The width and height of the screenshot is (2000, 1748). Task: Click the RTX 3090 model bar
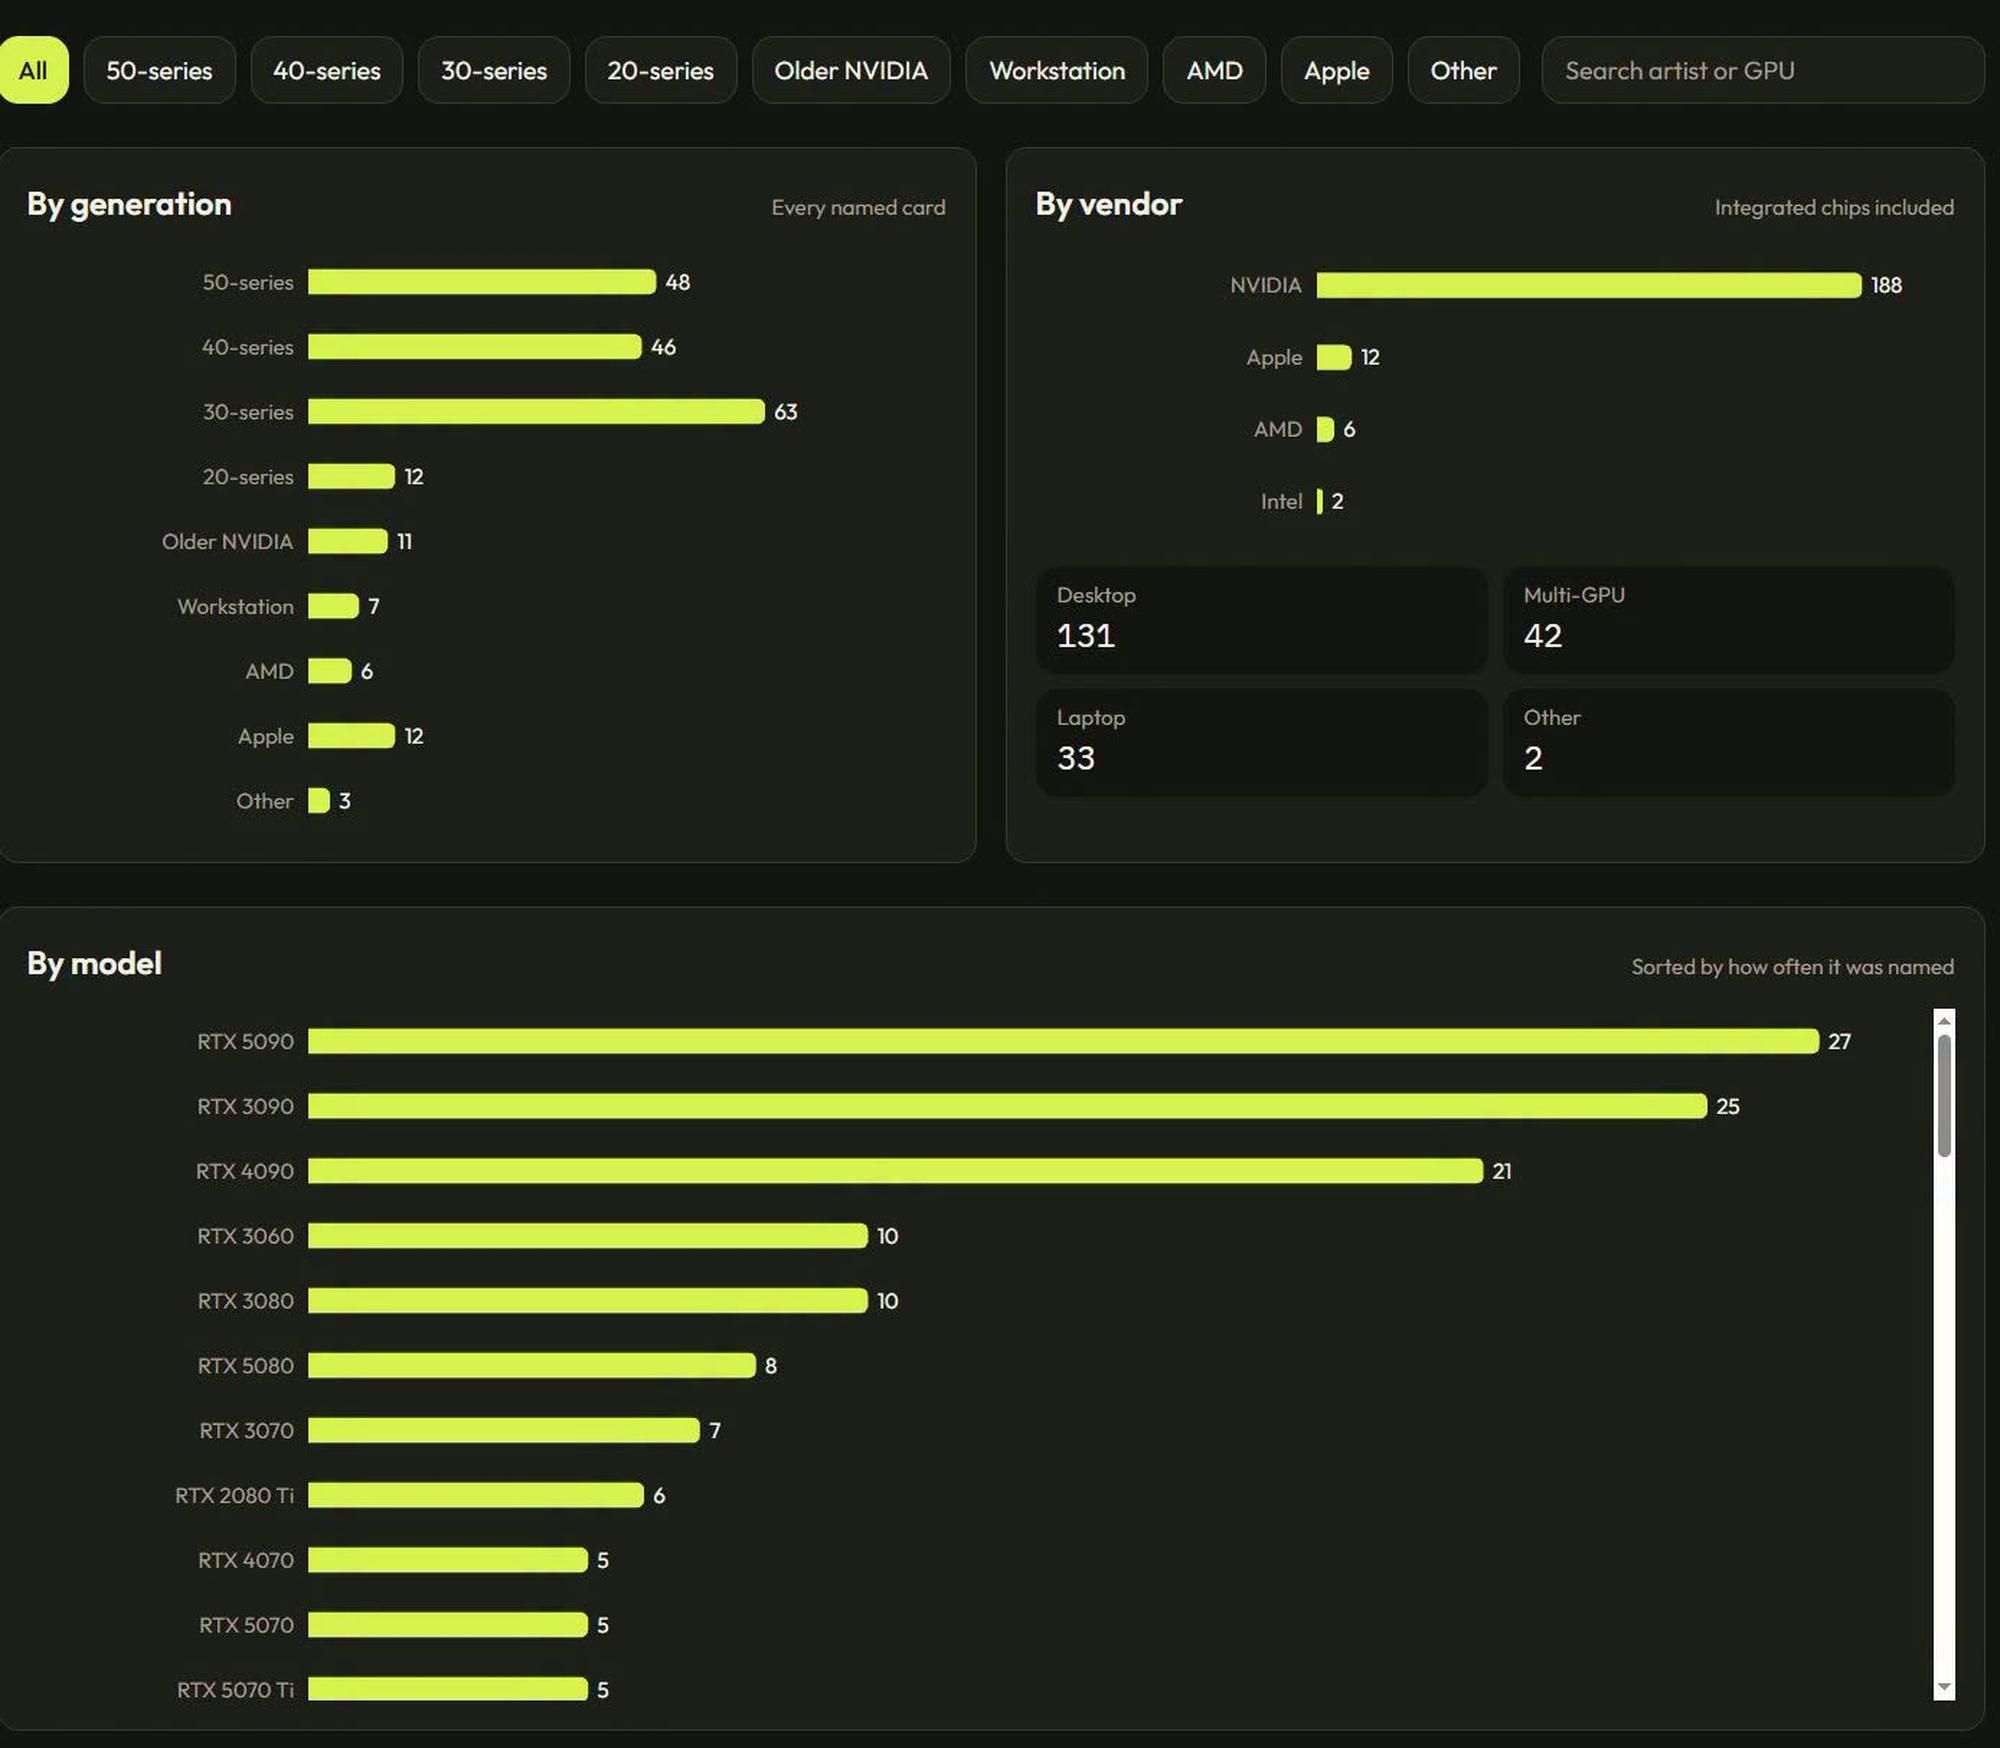point(1007,1106)
